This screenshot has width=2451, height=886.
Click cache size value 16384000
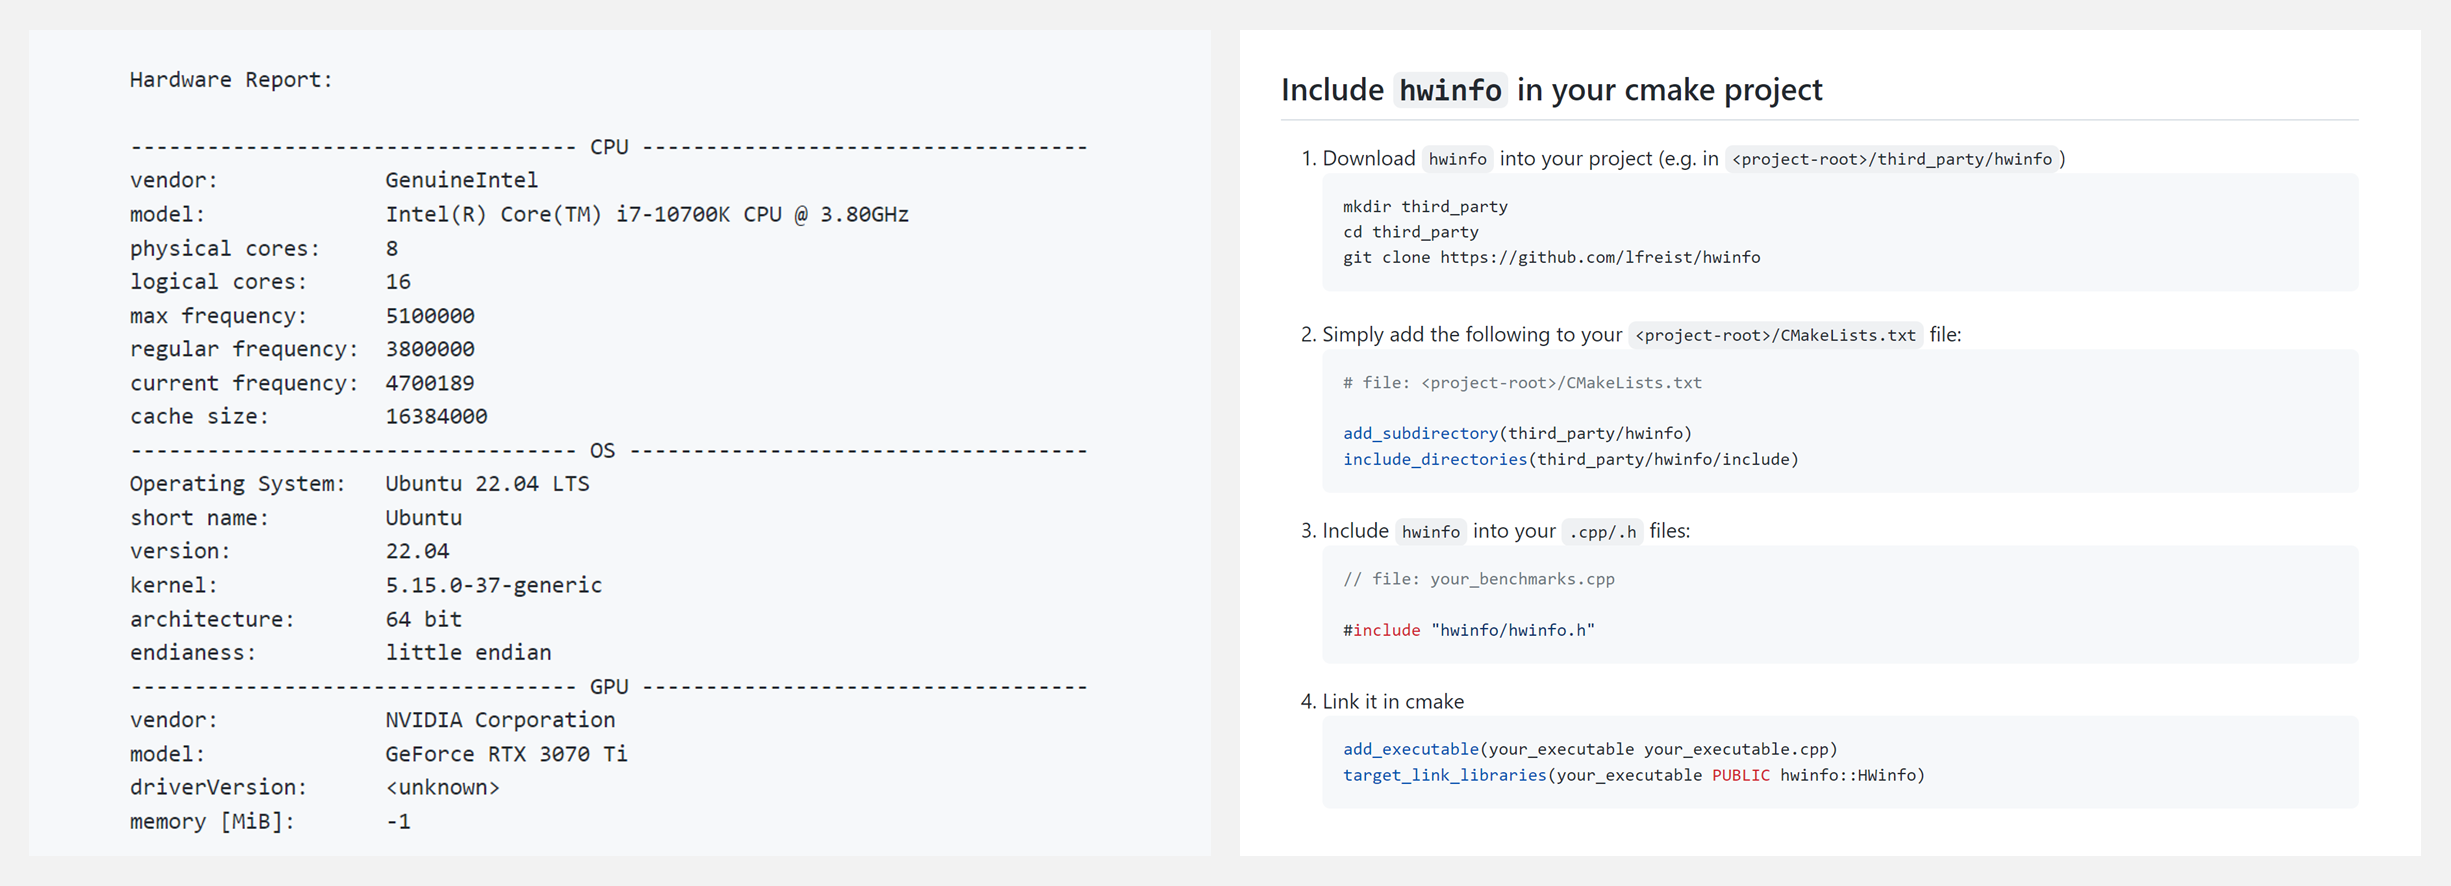point(436,416)
